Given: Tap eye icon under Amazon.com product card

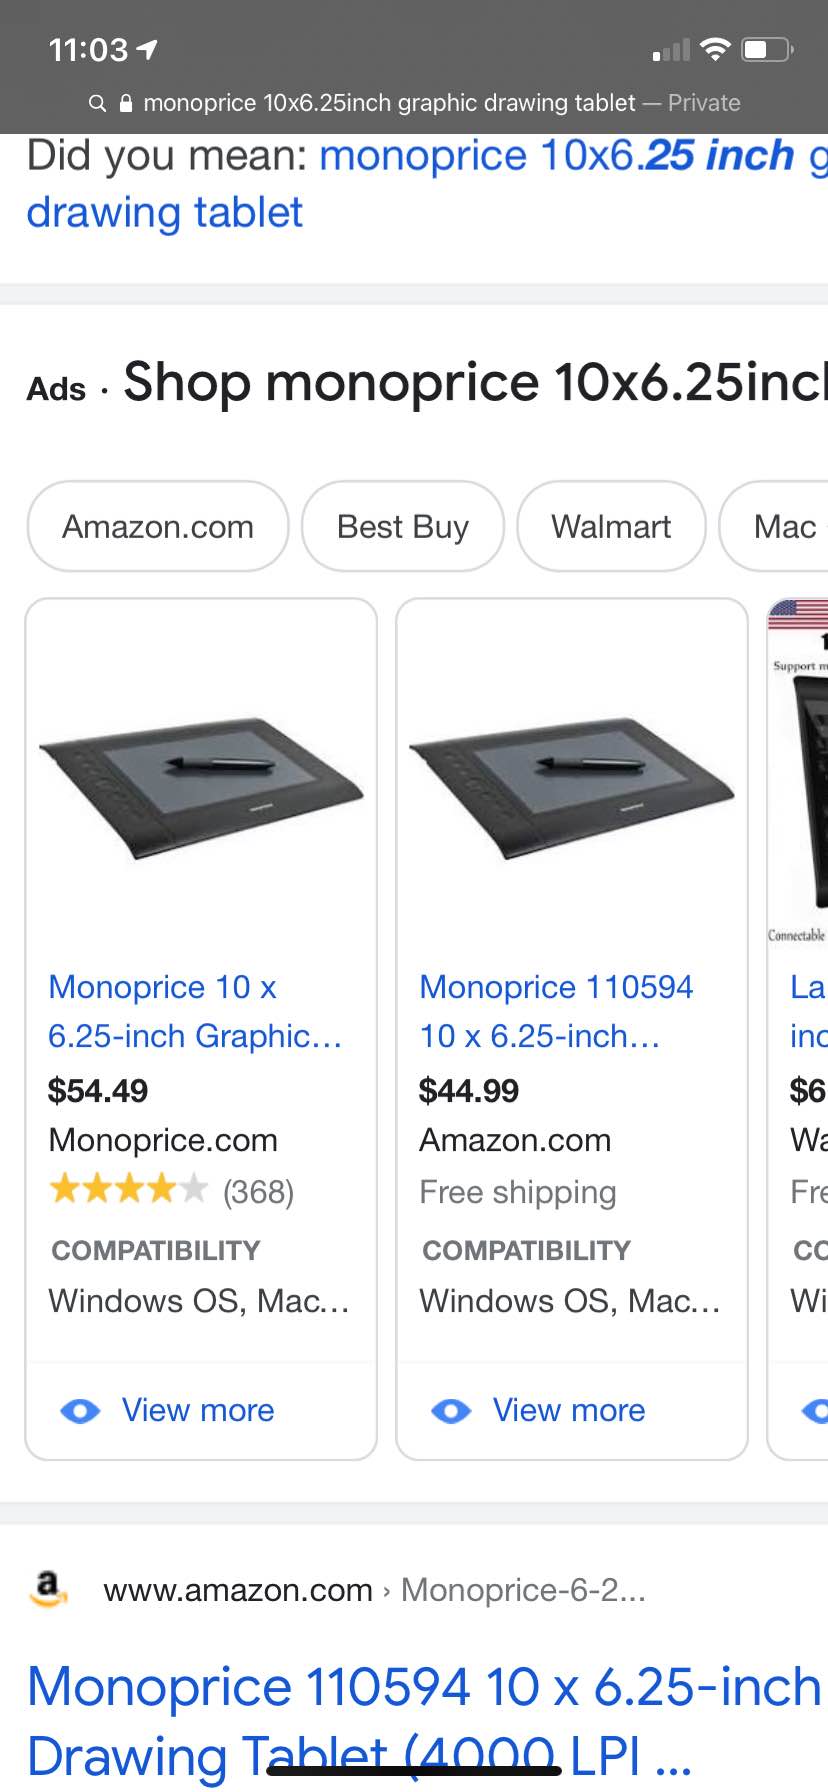Looking at the screenshot, I should (451, 1410).
